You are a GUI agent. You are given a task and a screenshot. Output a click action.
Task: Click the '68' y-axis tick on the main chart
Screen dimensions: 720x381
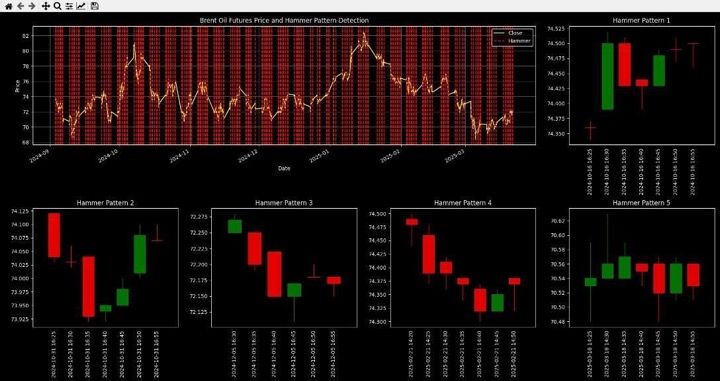pos(26,142)
